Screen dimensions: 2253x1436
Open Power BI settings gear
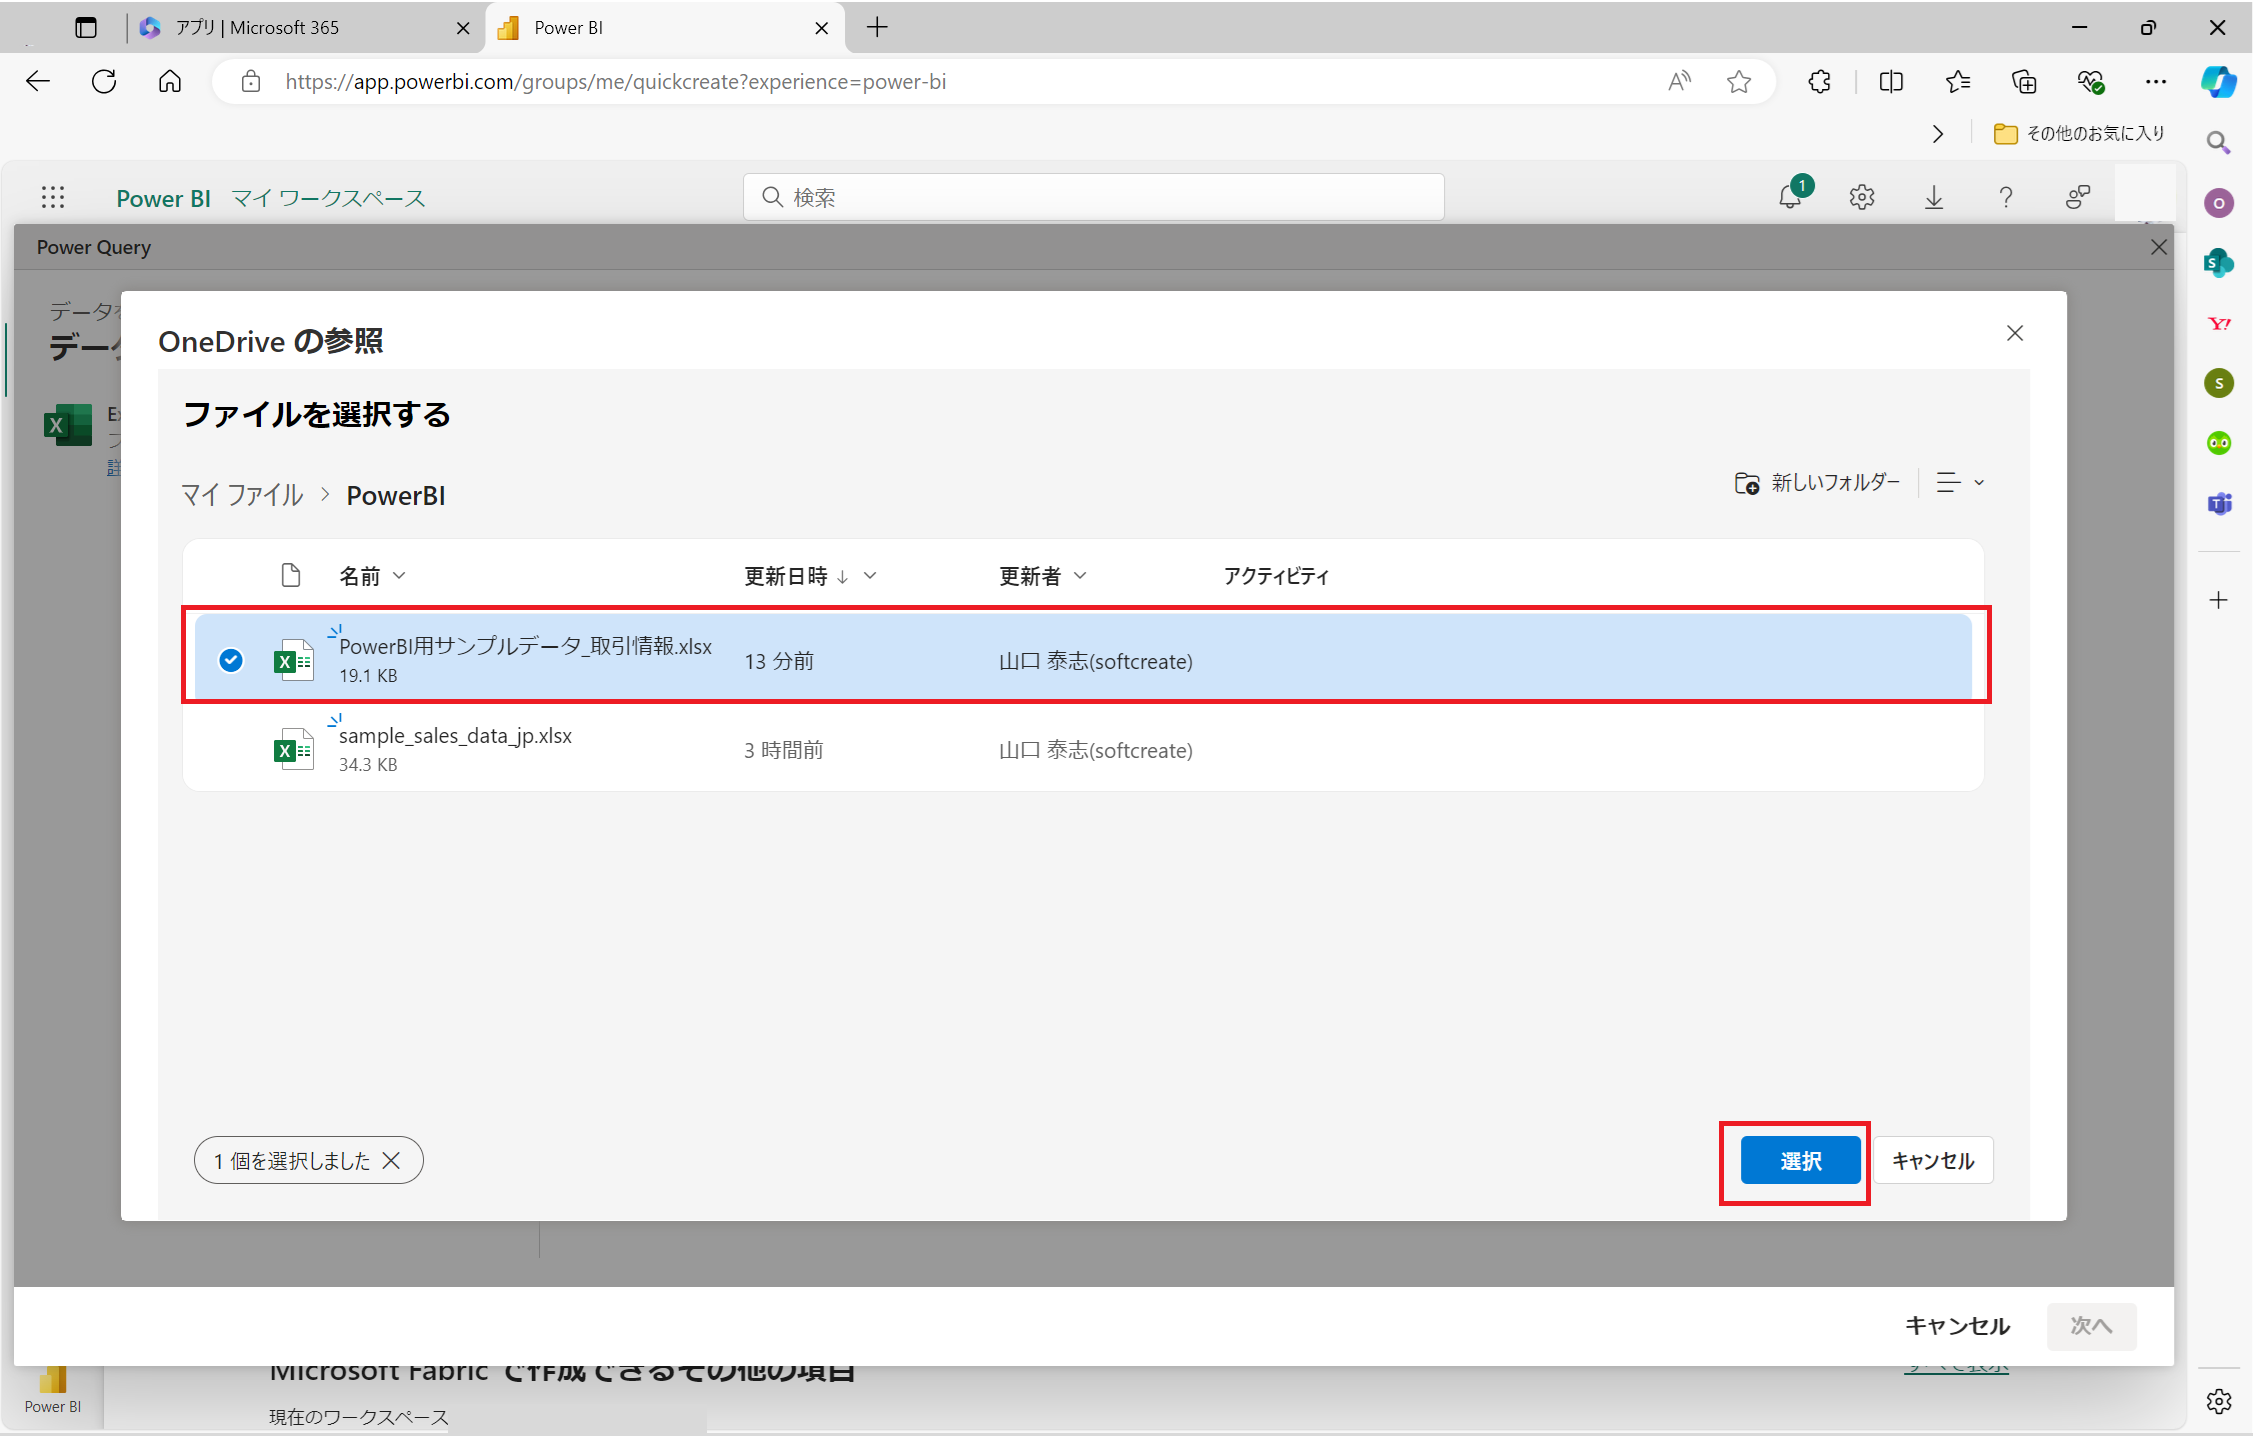tap(1862, 197)
